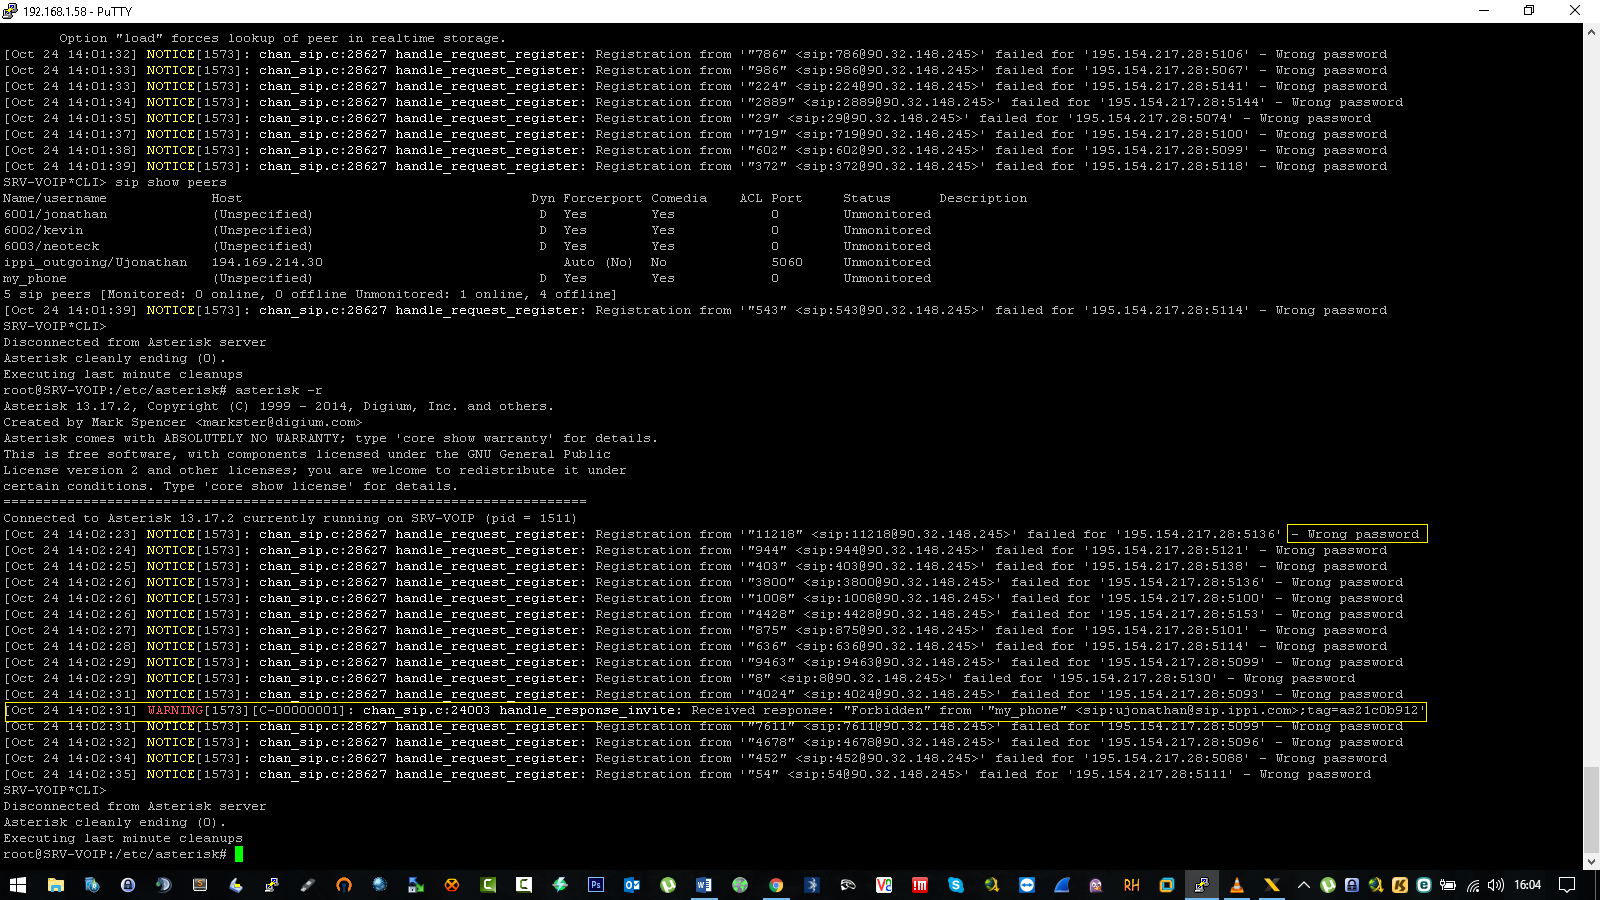Open the white Camtasia icon on taskbar
Viewport: 1600px width, 900px height.
tap(524, 885)
